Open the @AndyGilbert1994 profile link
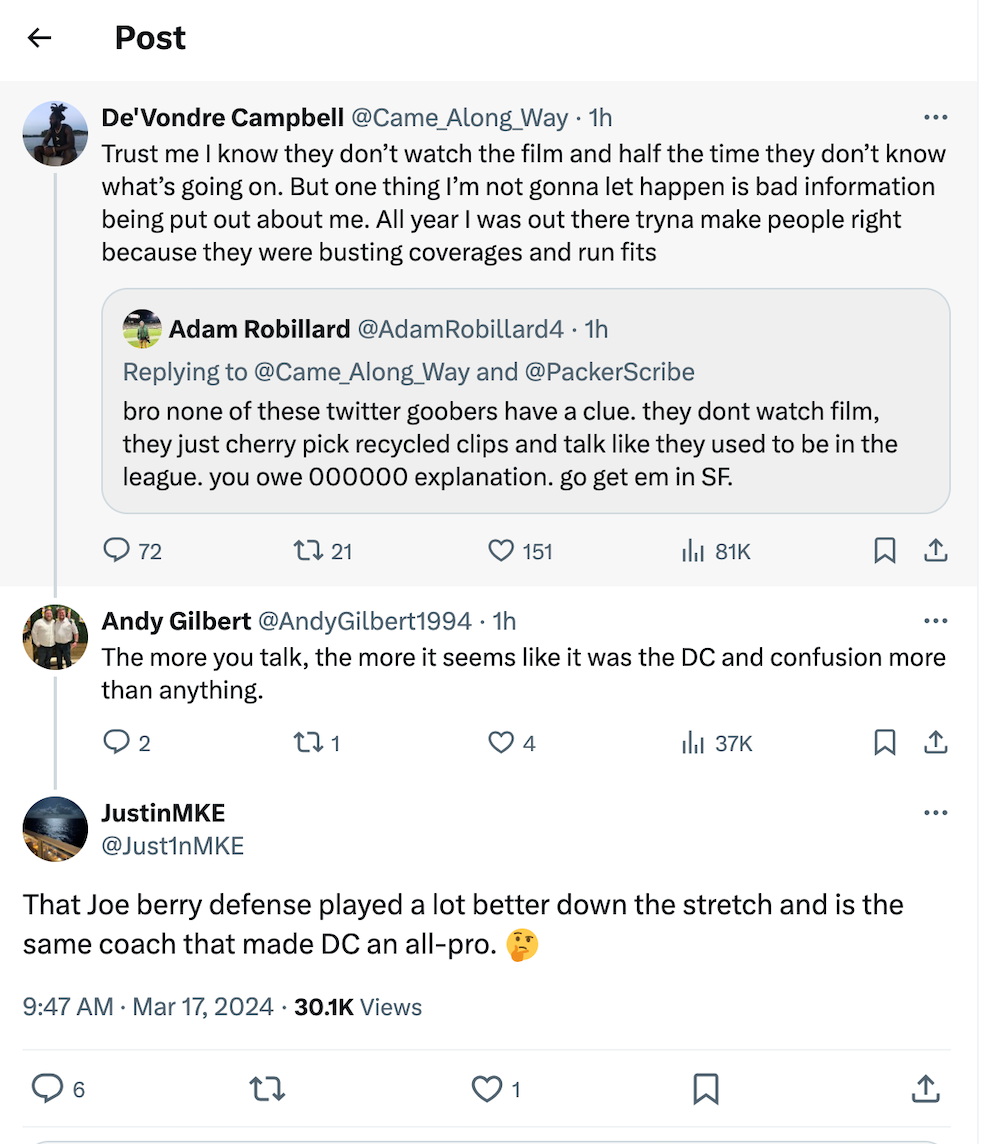 (x=364, y=621)
